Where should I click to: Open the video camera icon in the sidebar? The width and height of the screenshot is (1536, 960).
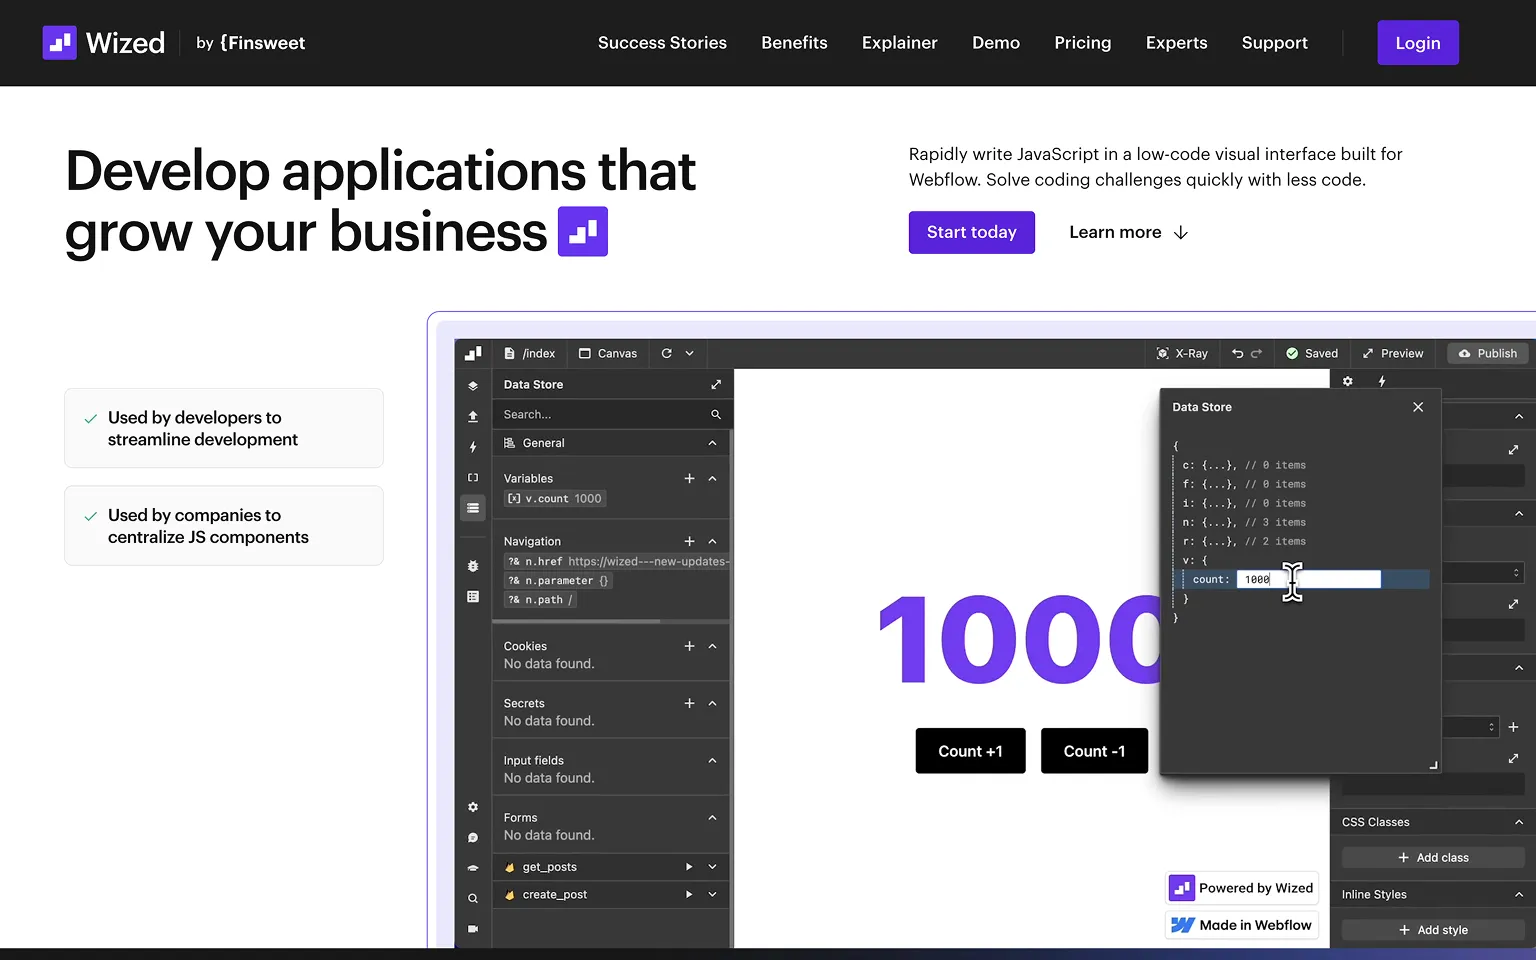473,929
